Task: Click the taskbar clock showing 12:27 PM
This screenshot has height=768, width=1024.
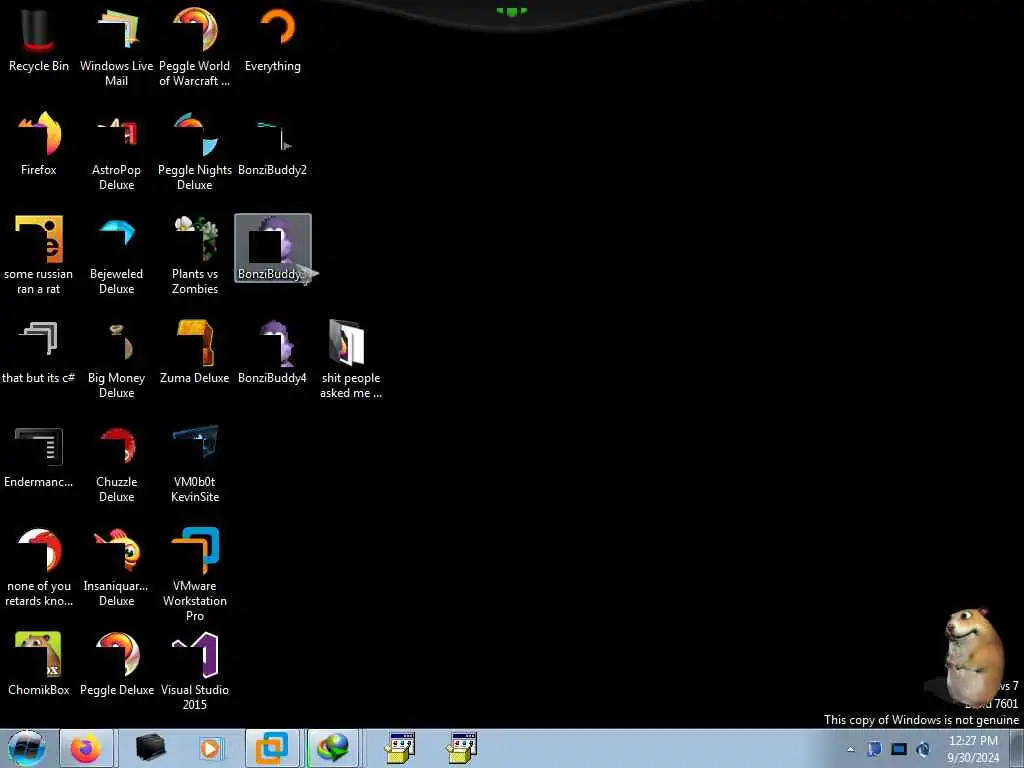Action: [973, 749]
